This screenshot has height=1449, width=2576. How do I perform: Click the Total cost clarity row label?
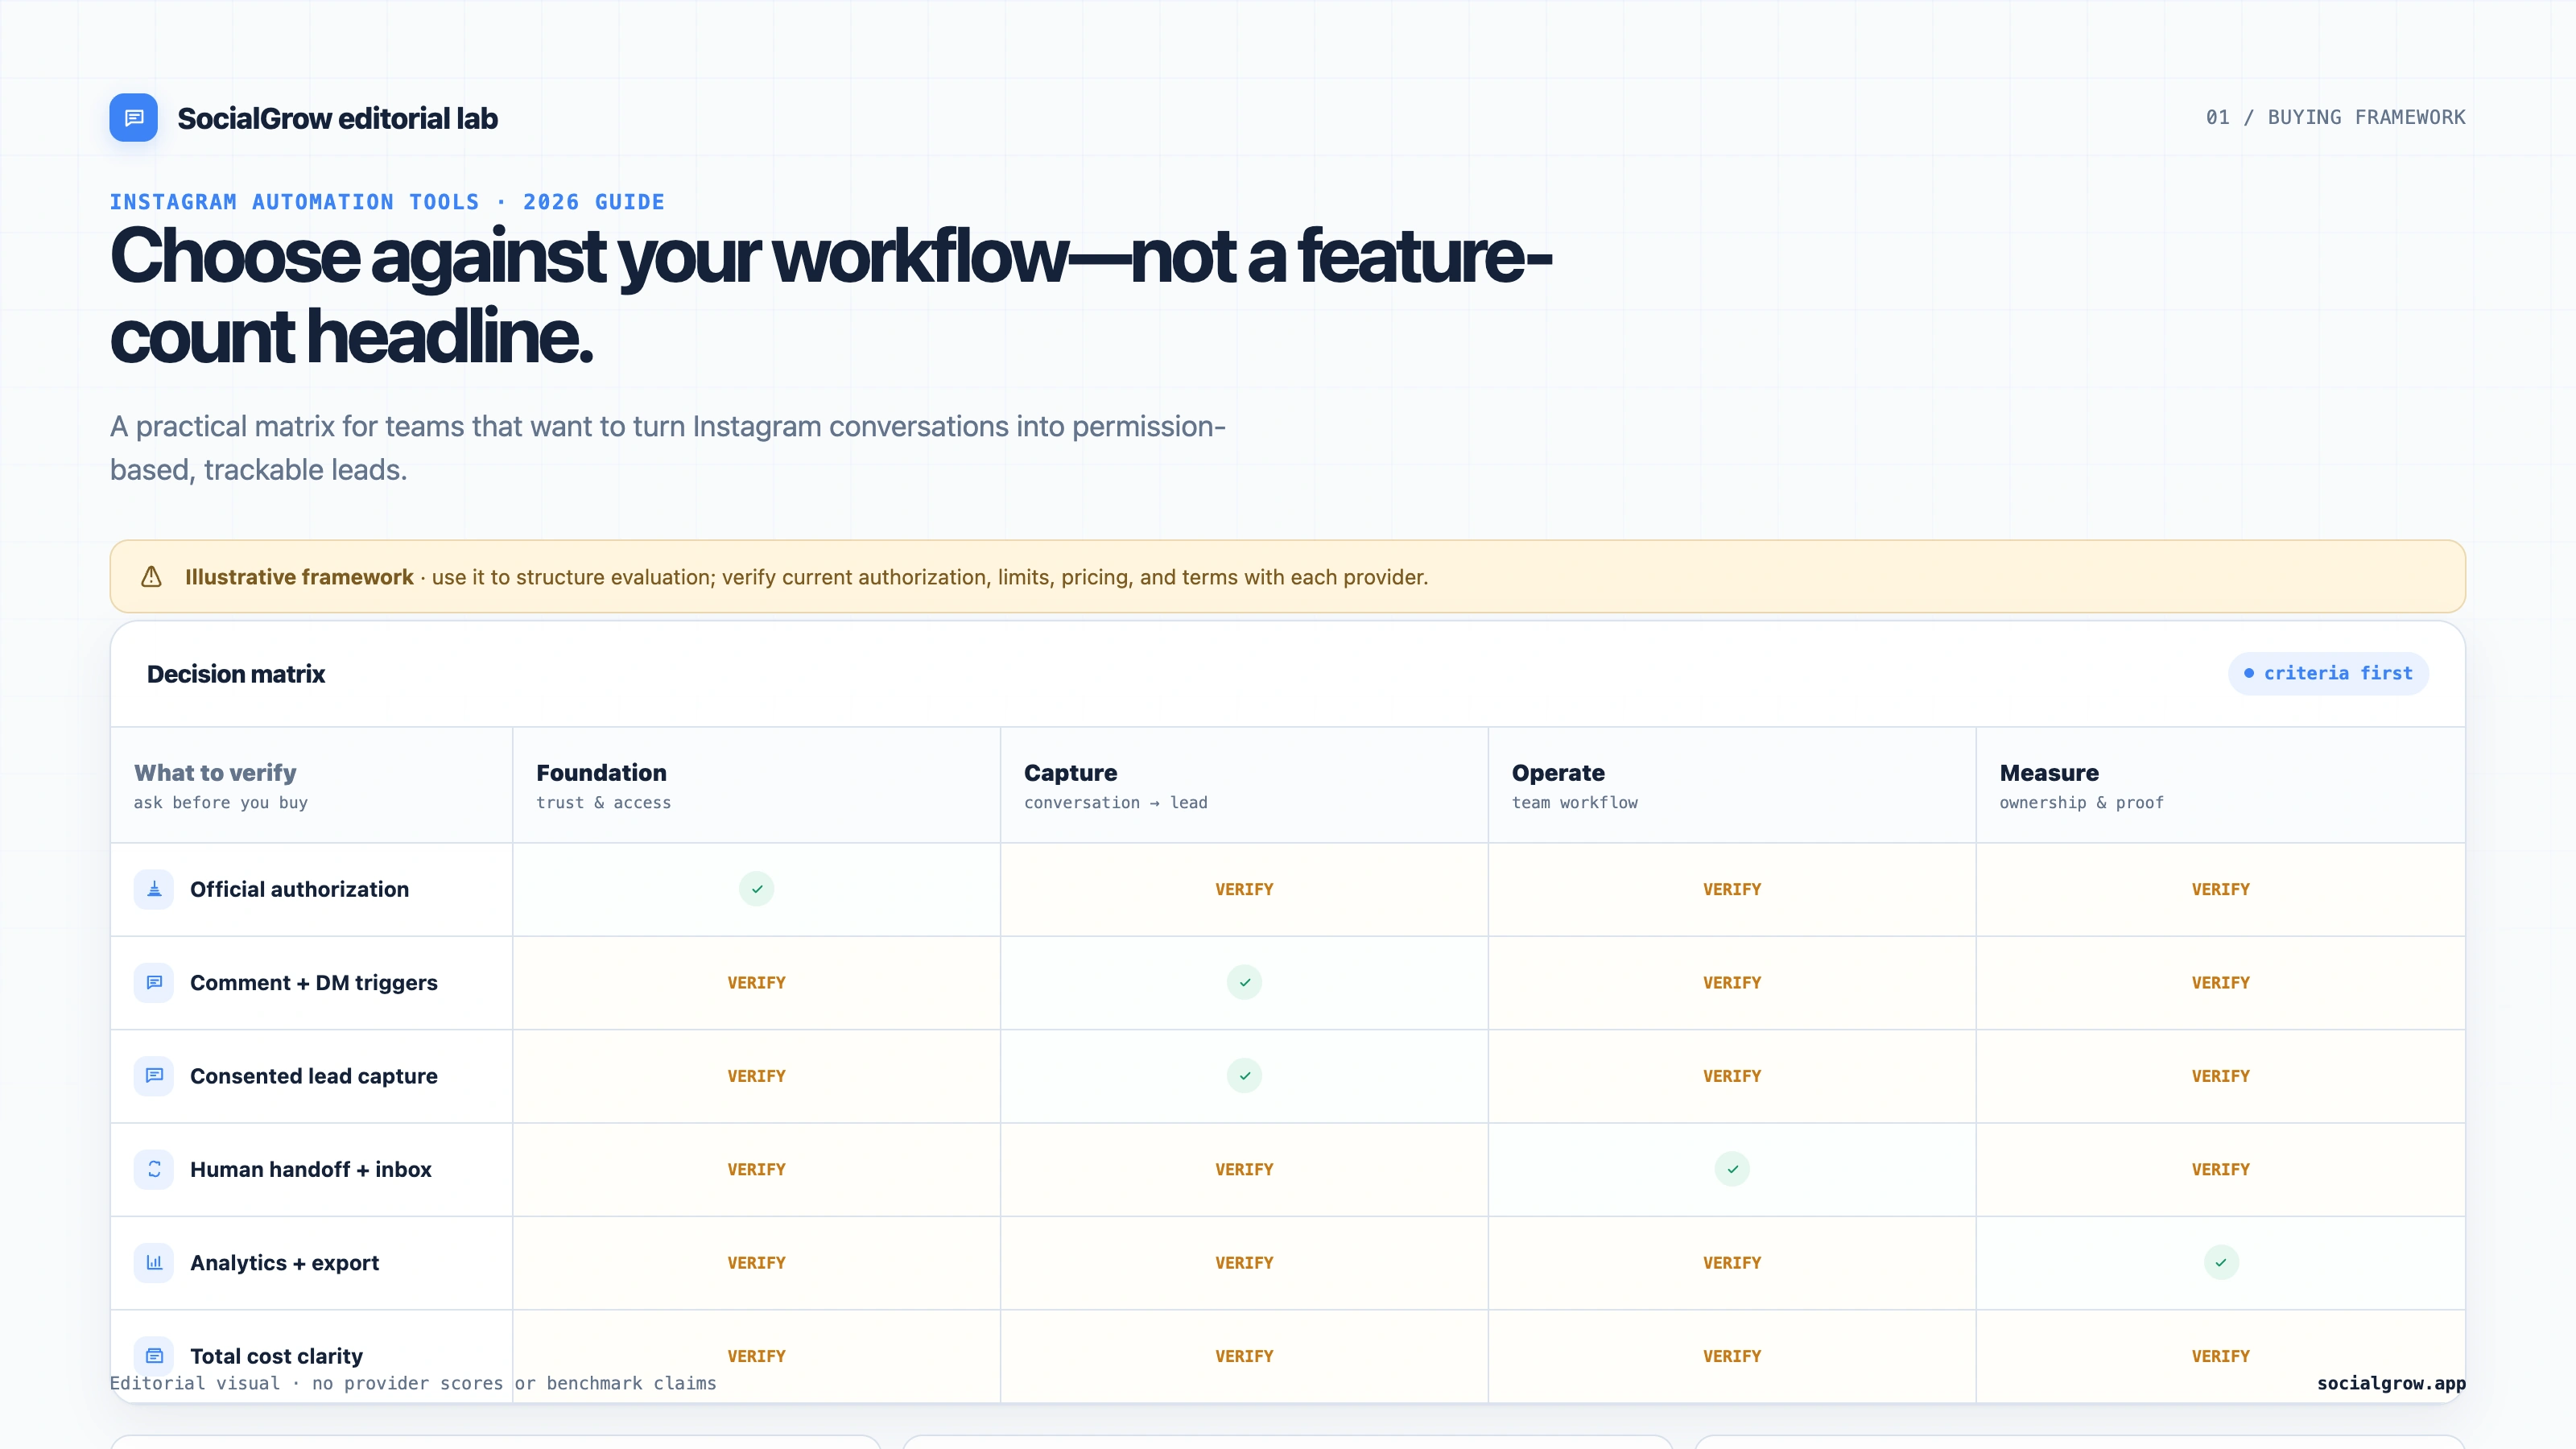coord(276,1356)
